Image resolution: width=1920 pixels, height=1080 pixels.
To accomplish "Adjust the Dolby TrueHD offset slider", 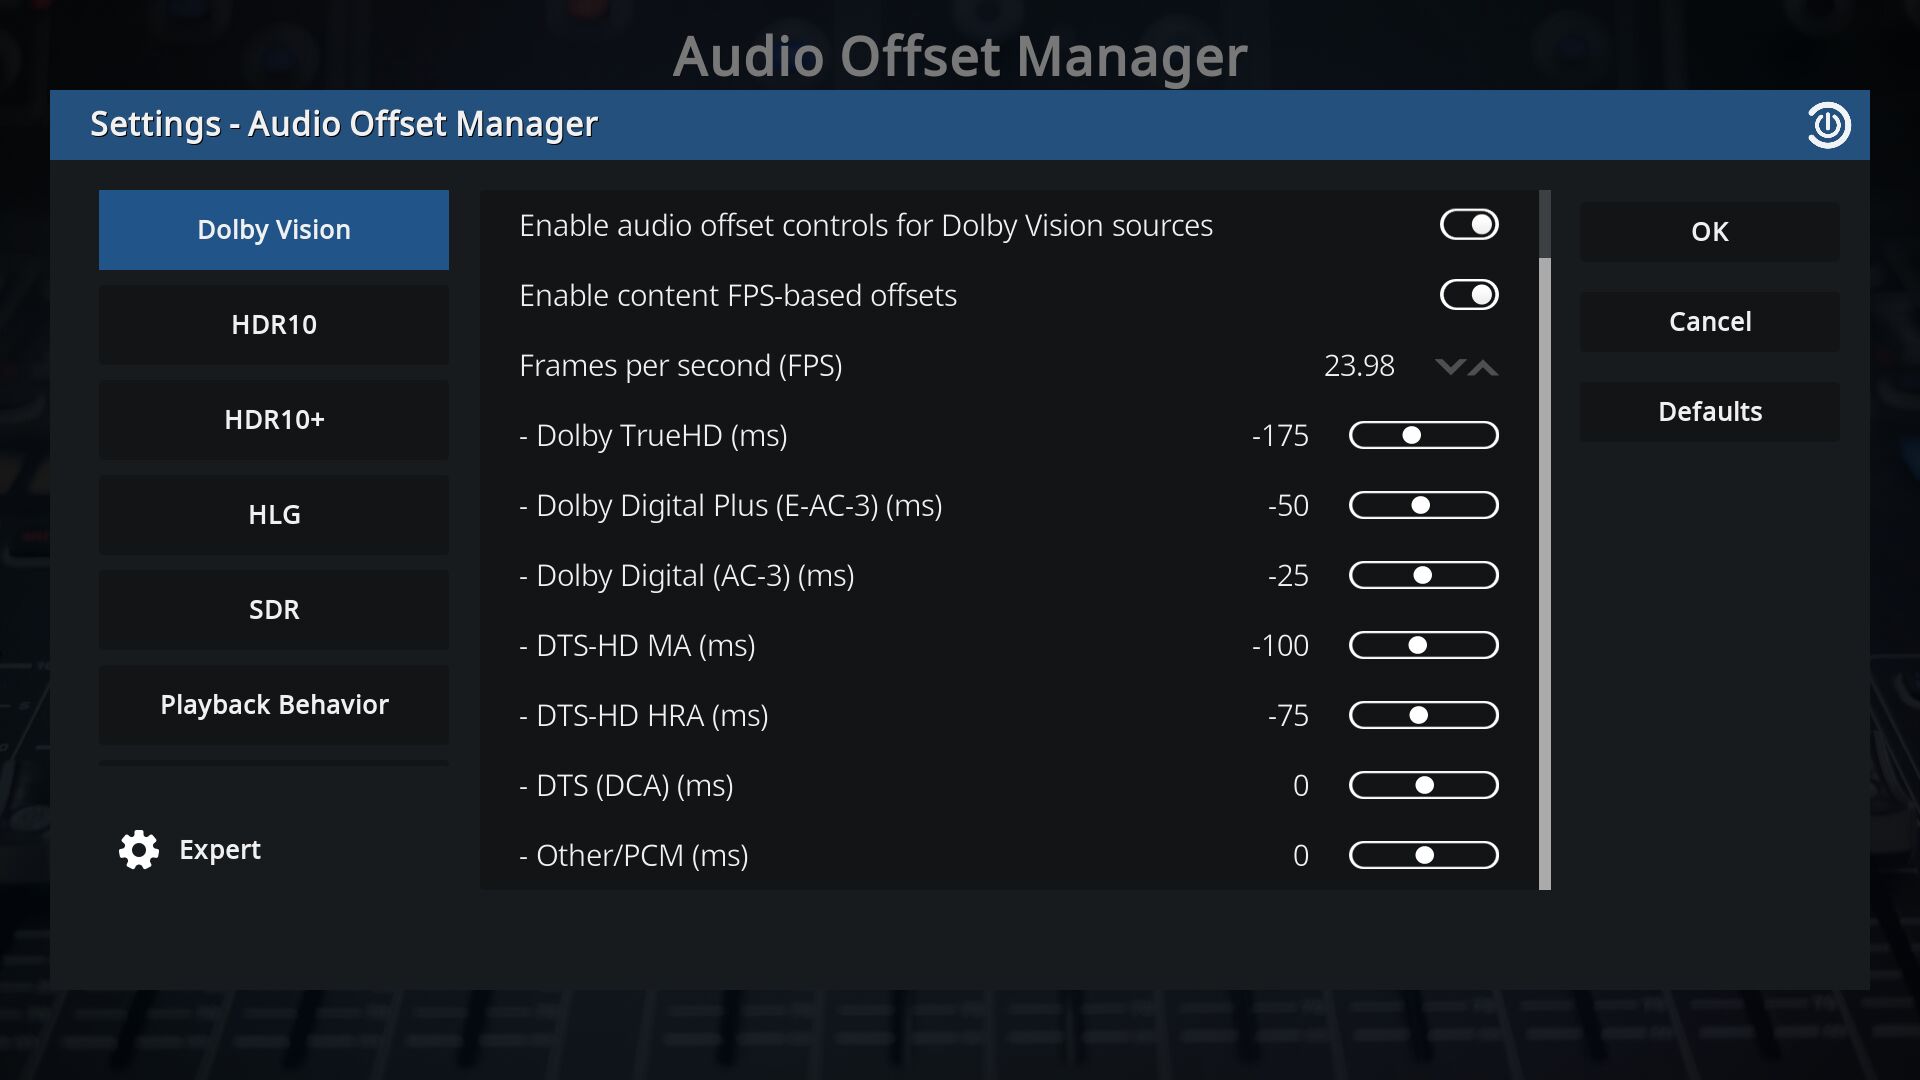I will click(x=1424, y=435).
